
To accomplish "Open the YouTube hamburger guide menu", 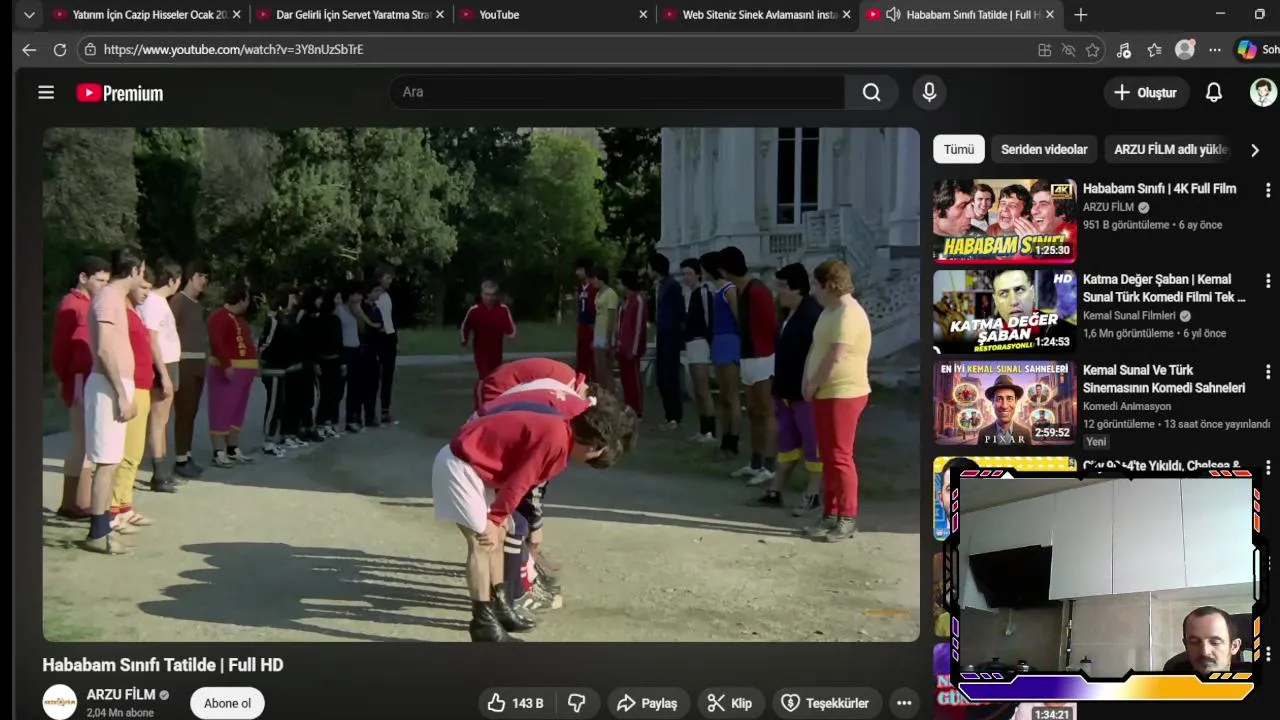I will 46,93.
